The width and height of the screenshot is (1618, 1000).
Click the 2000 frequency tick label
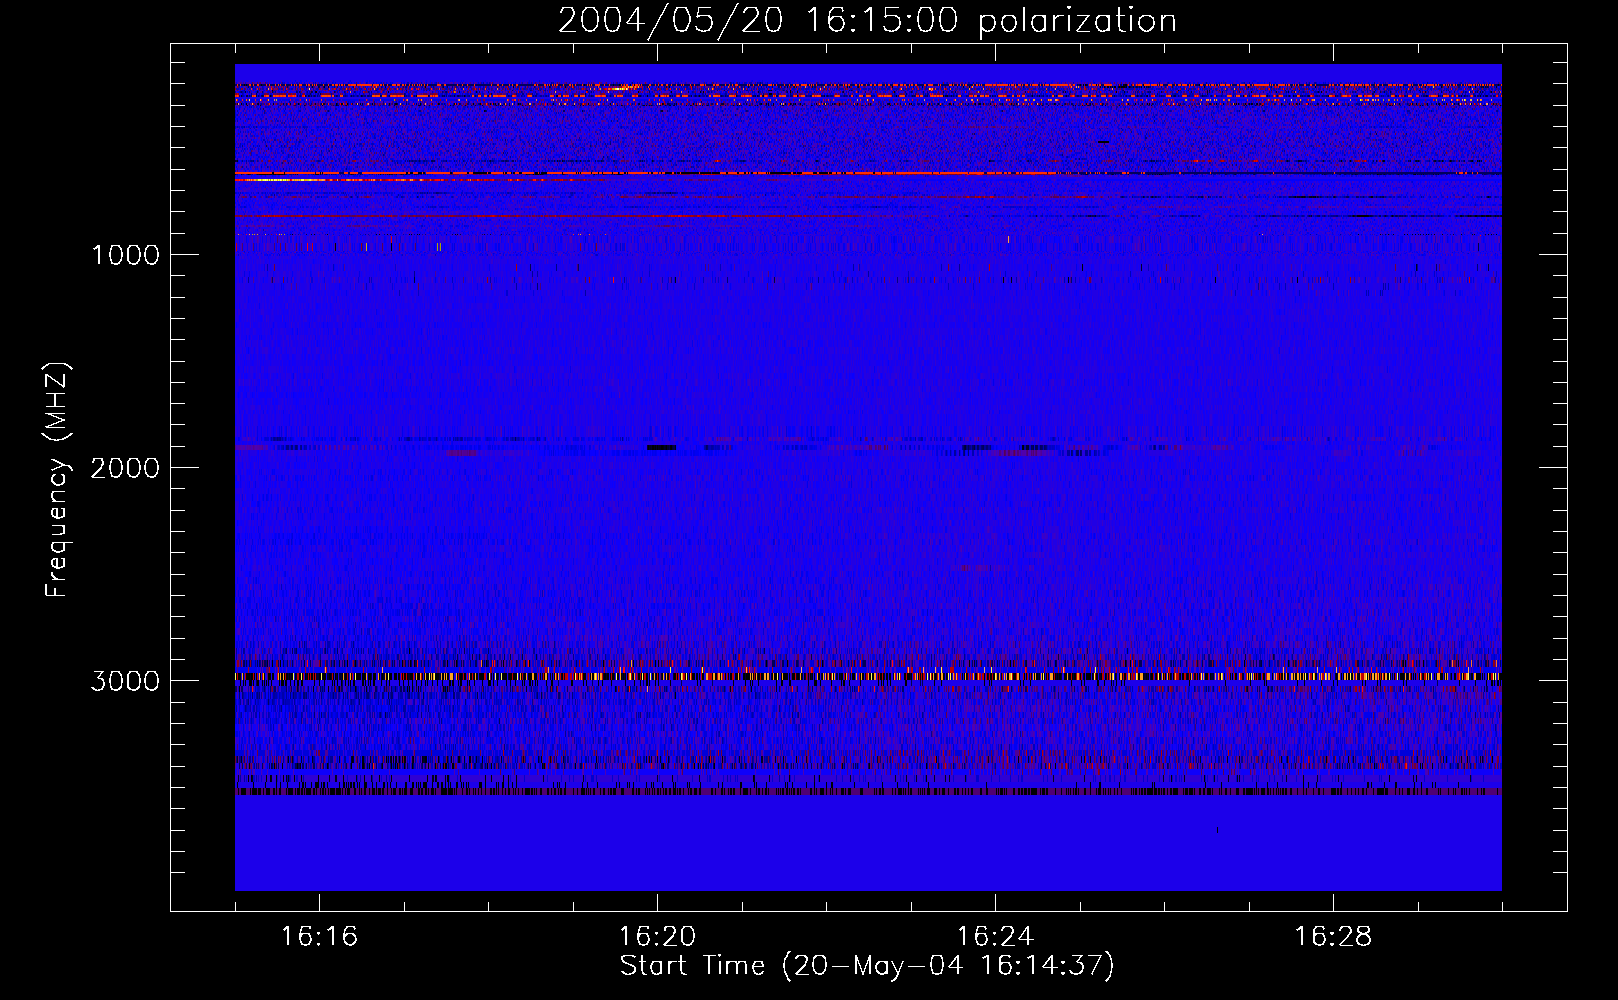tap(126, 468)
